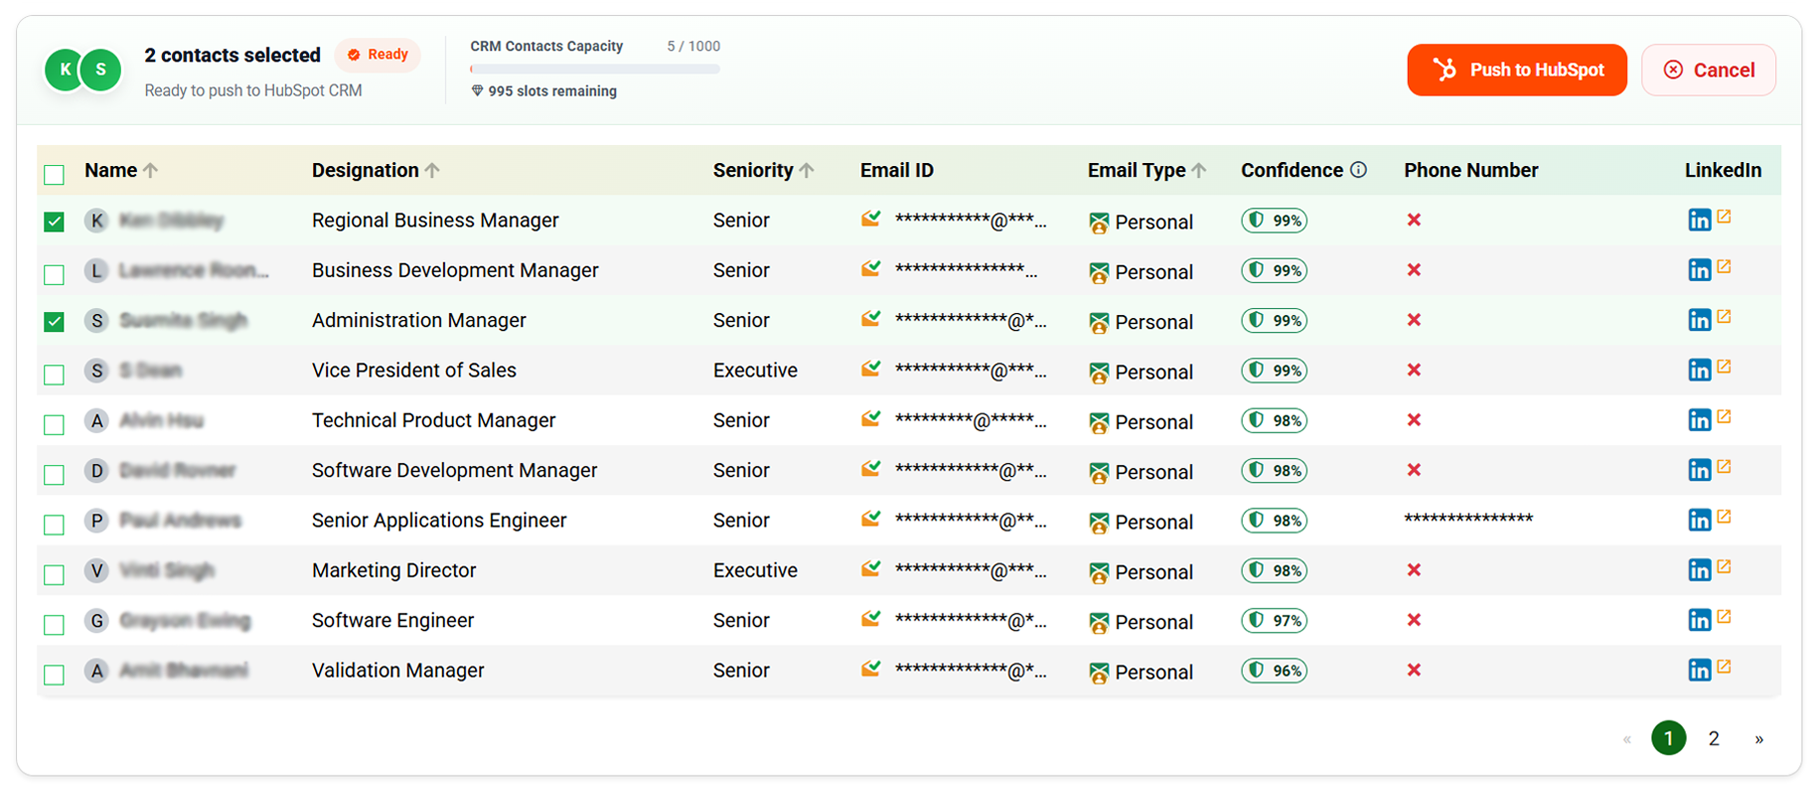Jump to last page with double chevron
Viewport: 1820px width, 795px height.
(x=1759, y=739)
